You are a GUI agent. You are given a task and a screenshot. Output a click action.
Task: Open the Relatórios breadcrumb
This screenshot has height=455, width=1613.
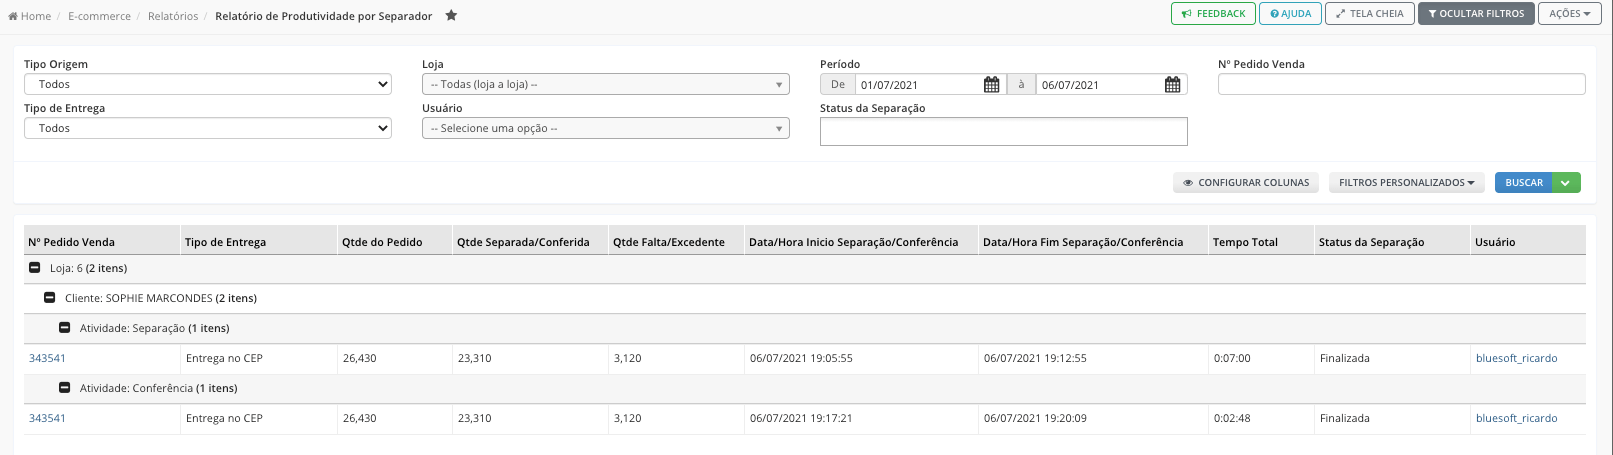tap(173, 16)
